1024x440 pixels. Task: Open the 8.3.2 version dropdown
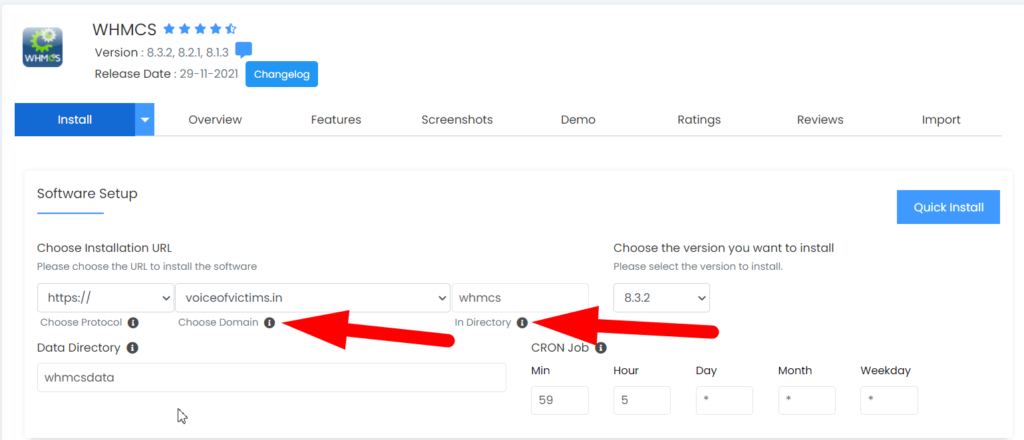coord(662,298)
